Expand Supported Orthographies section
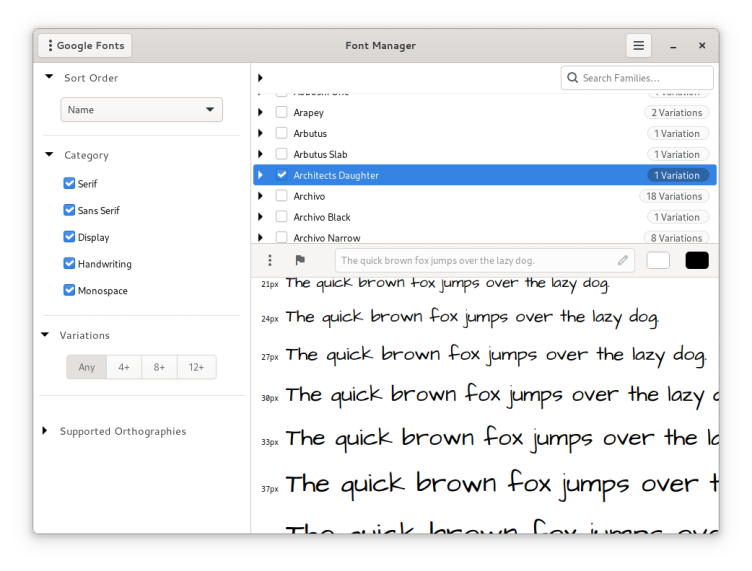The width and height of the screenshot is (752, 571). pyautogui.click(x=45, y=431)
